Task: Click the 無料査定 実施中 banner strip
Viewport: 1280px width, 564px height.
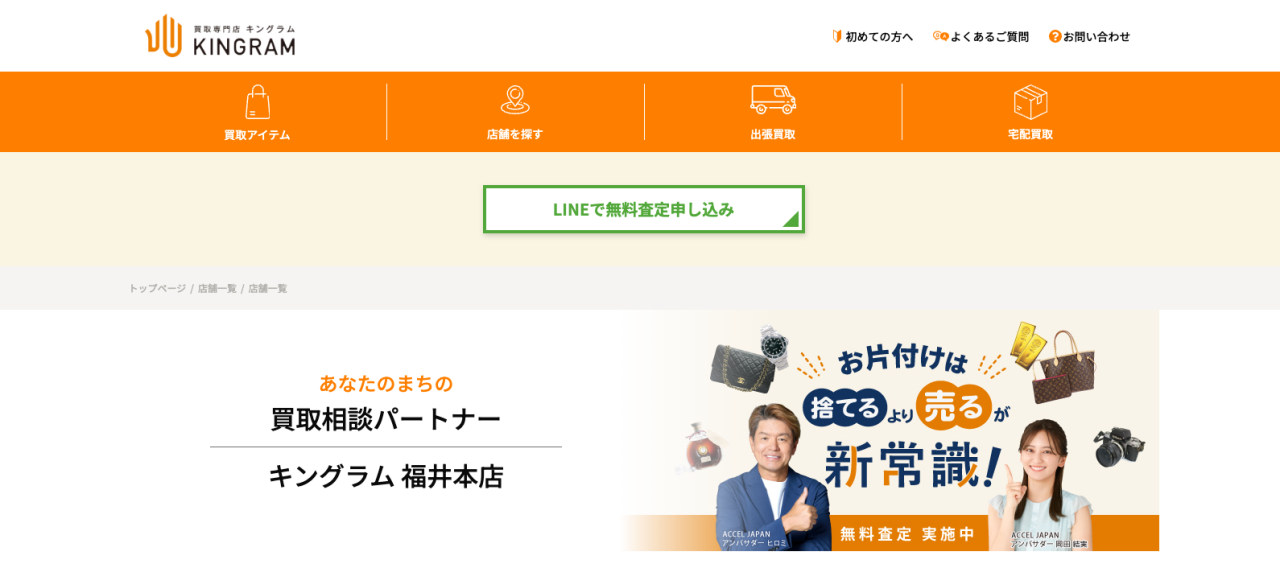Action: [907, 533]
